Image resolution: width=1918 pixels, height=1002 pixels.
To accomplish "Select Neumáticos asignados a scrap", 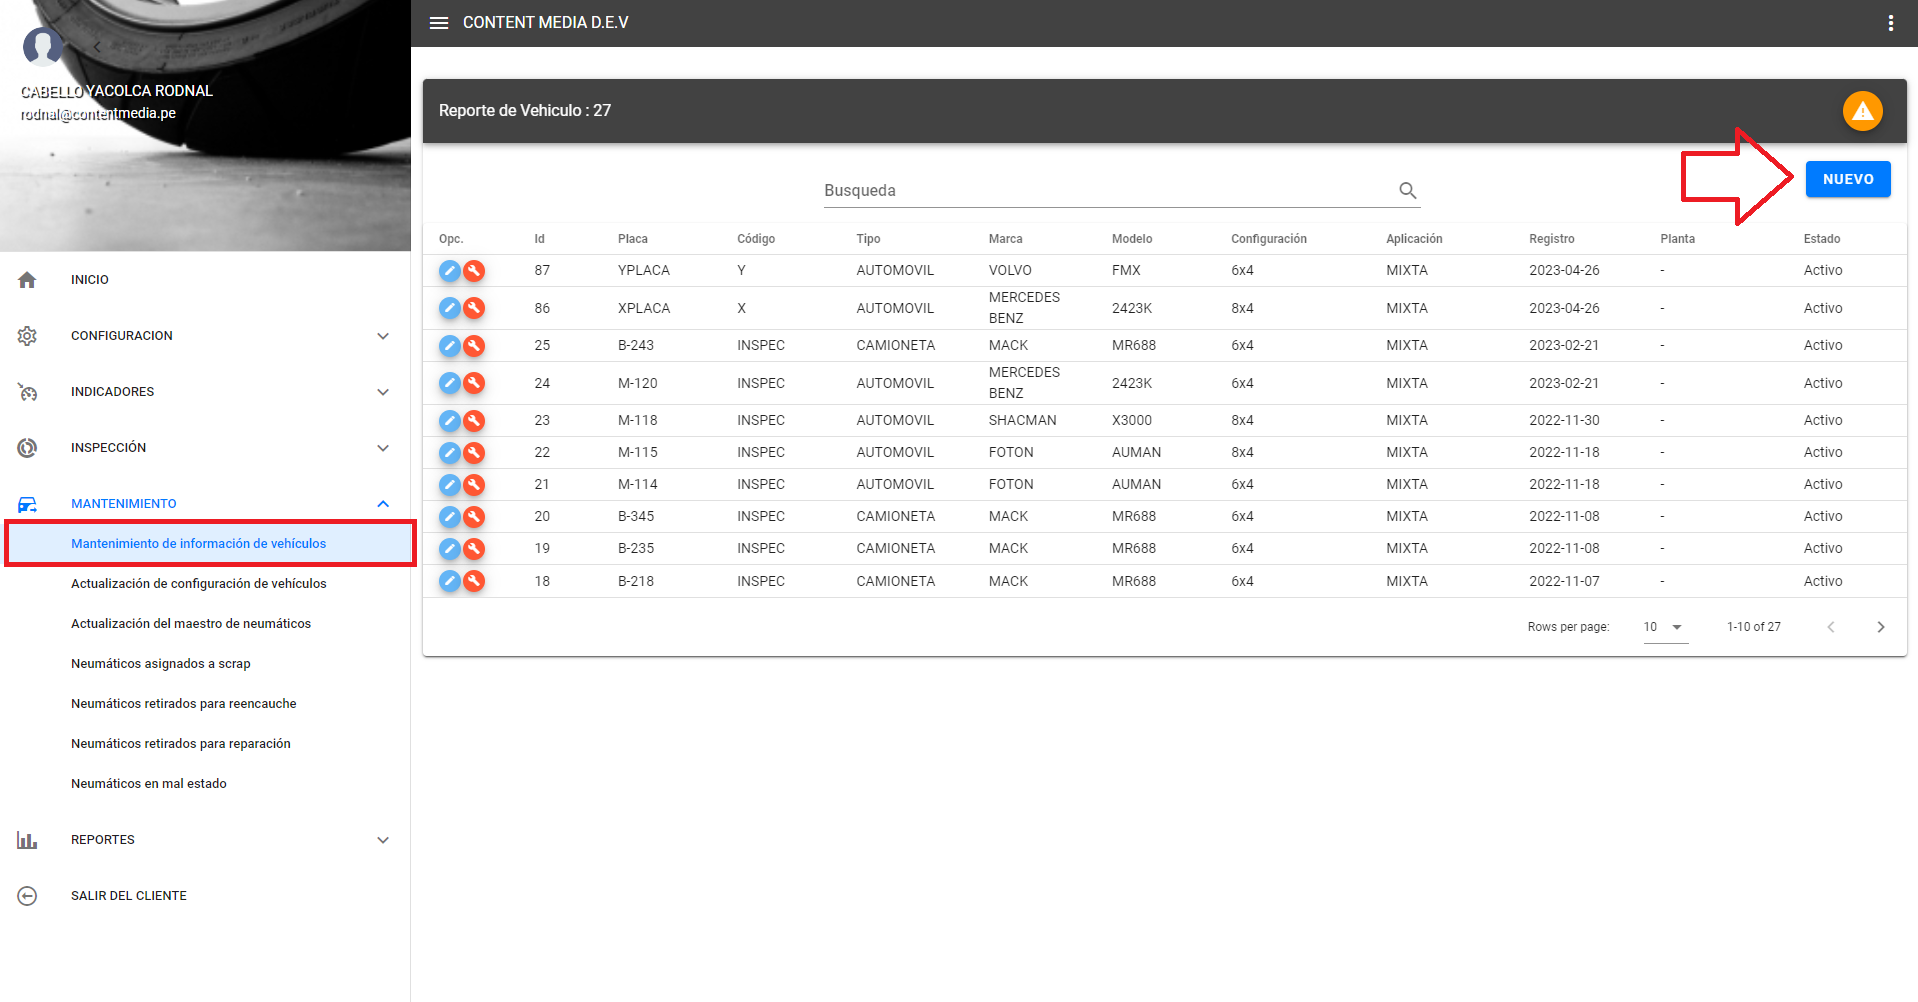I will pos(161,664).
